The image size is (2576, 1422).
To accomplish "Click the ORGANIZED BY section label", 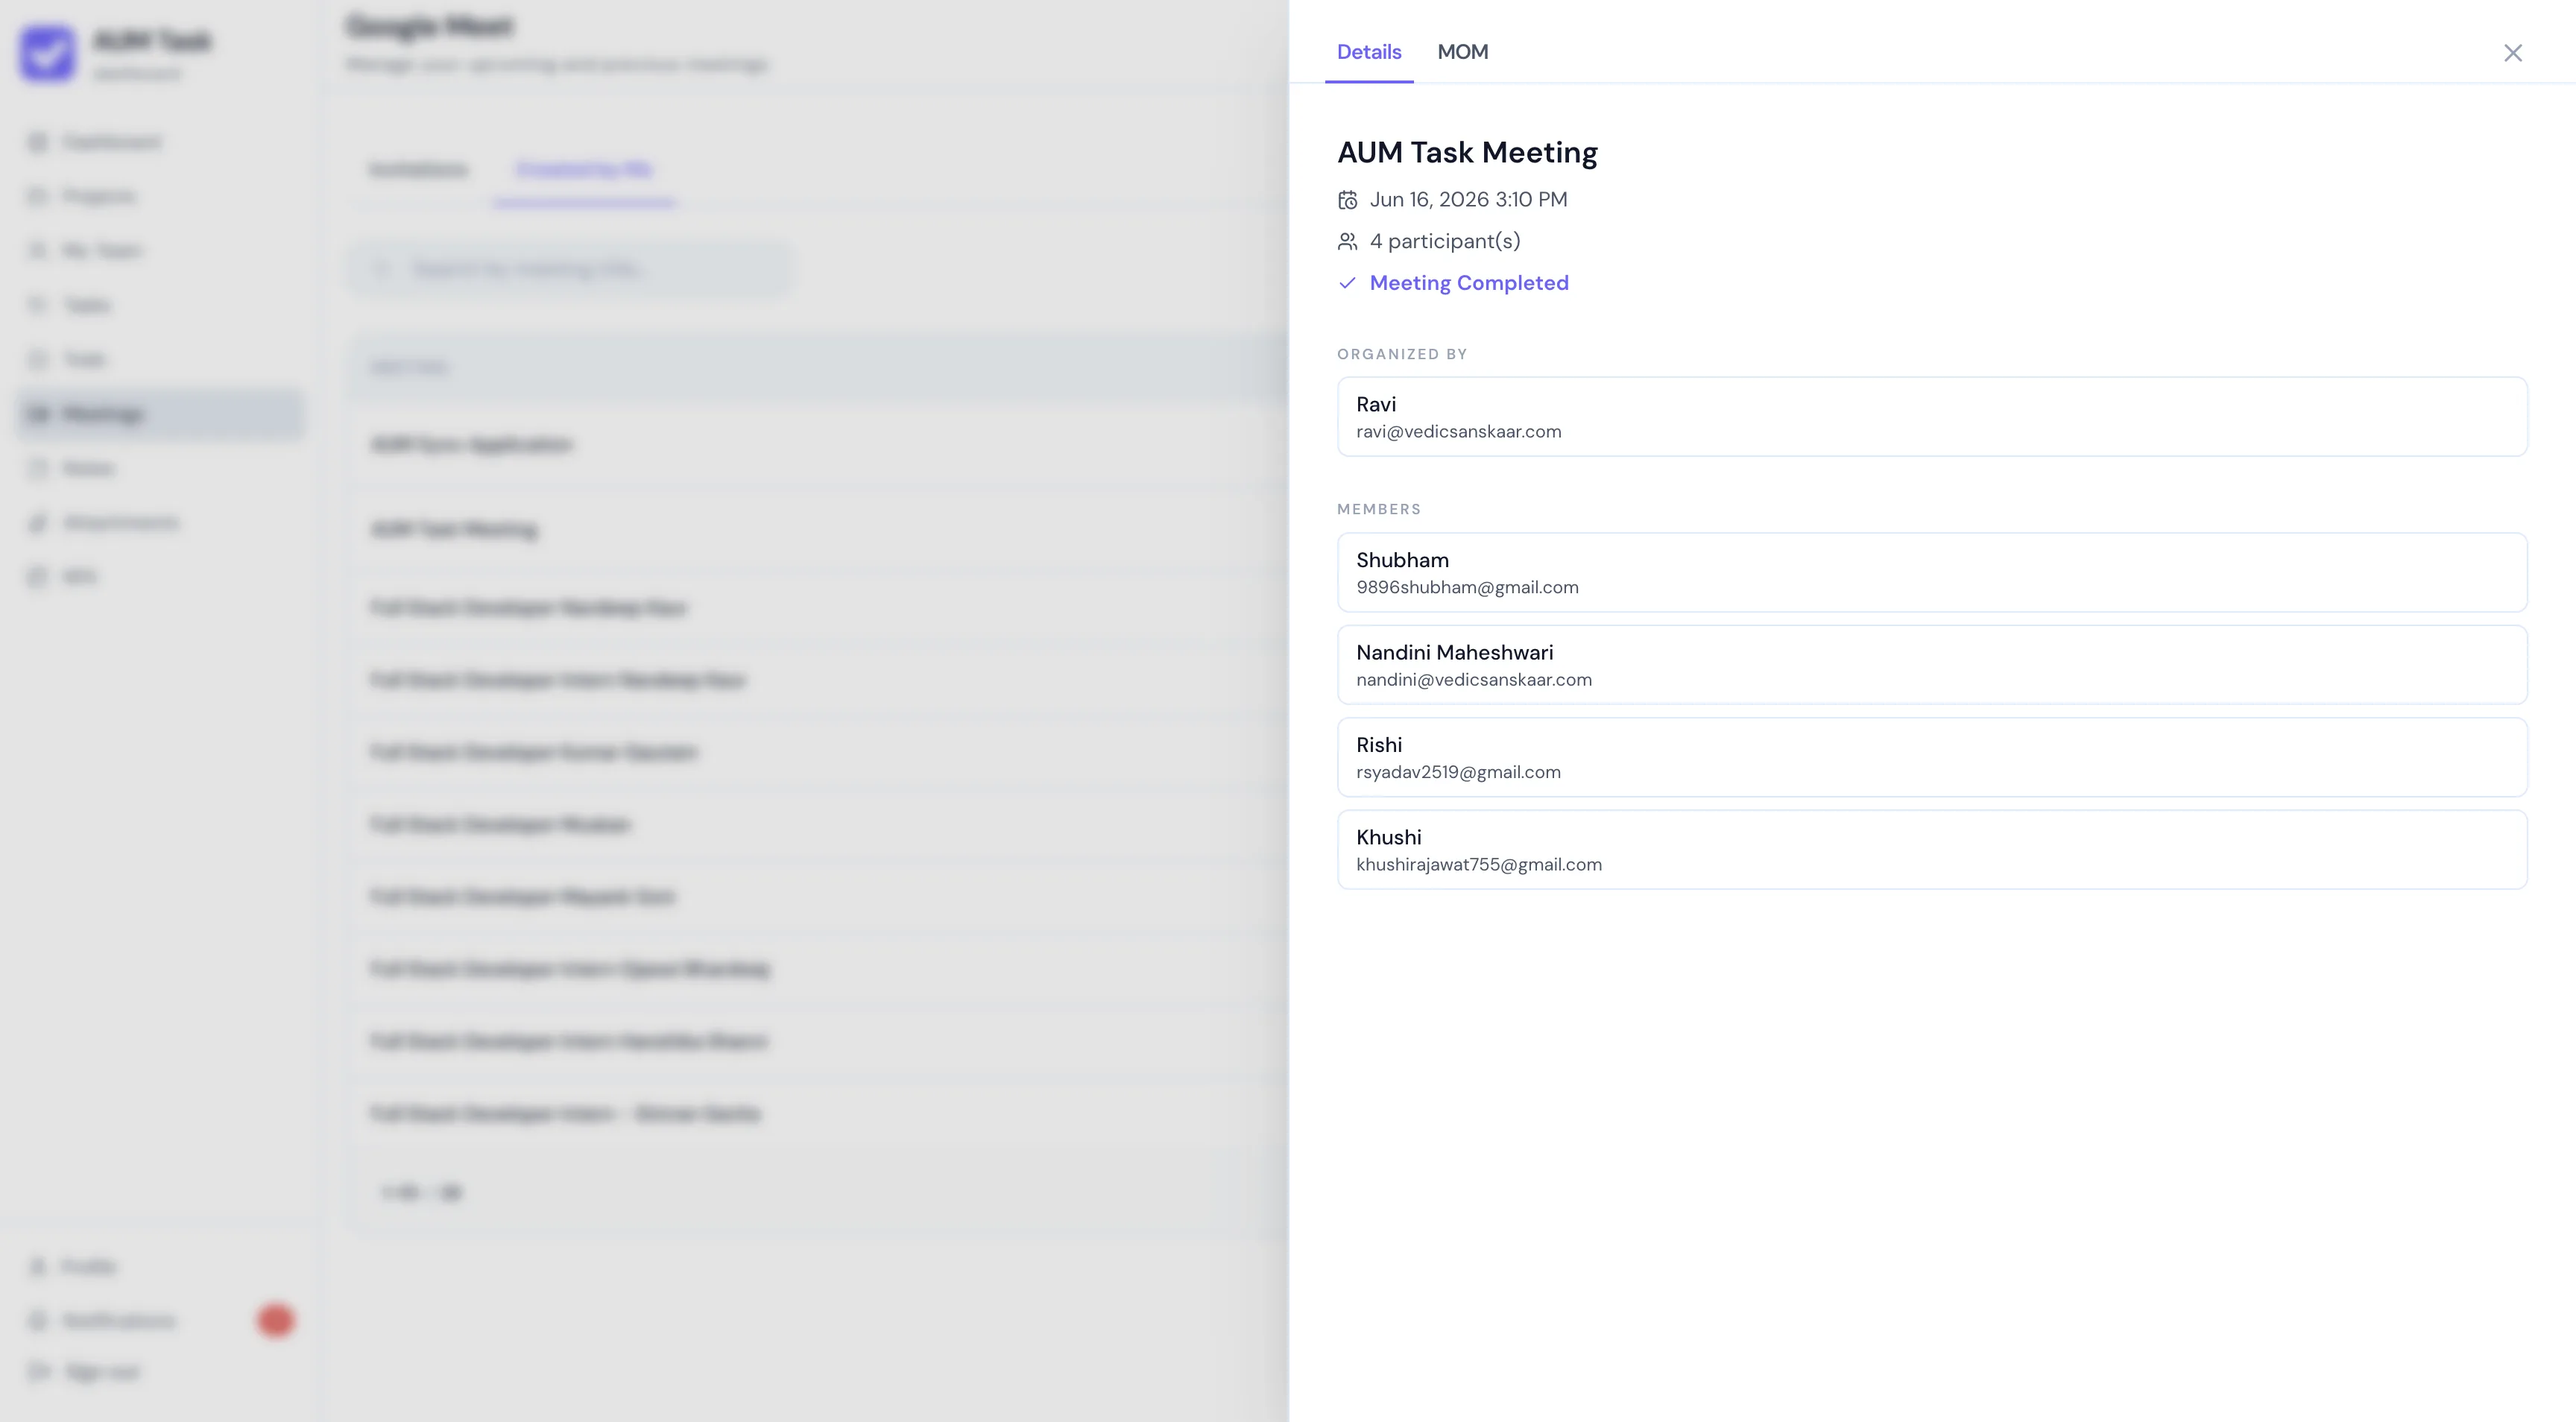I will (1402, 354).
